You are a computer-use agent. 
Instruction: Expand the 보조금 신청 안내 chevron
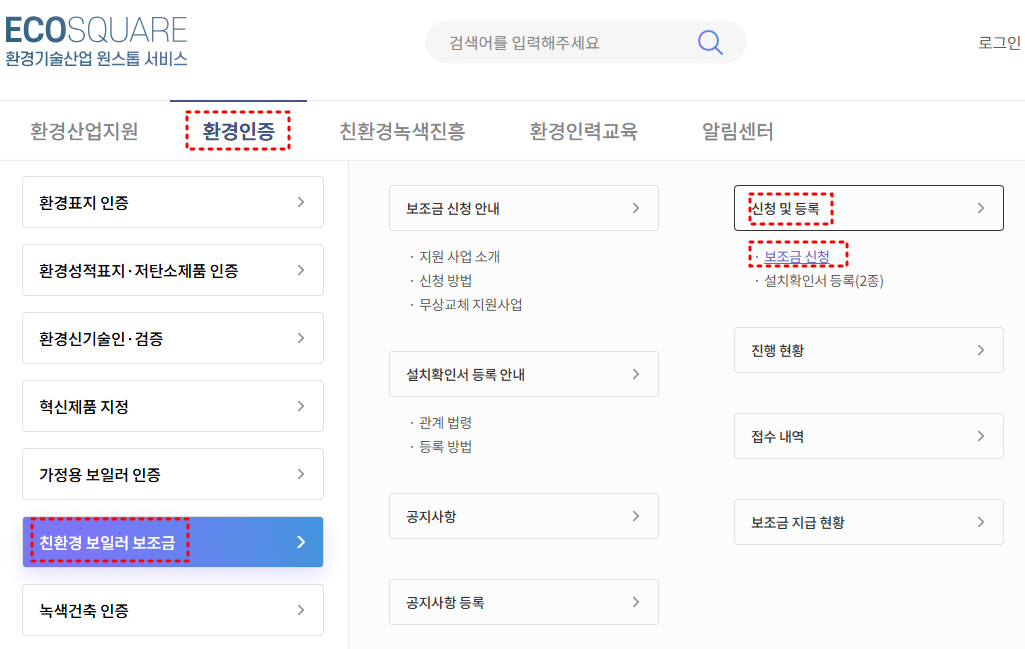(x=635, y=208)
